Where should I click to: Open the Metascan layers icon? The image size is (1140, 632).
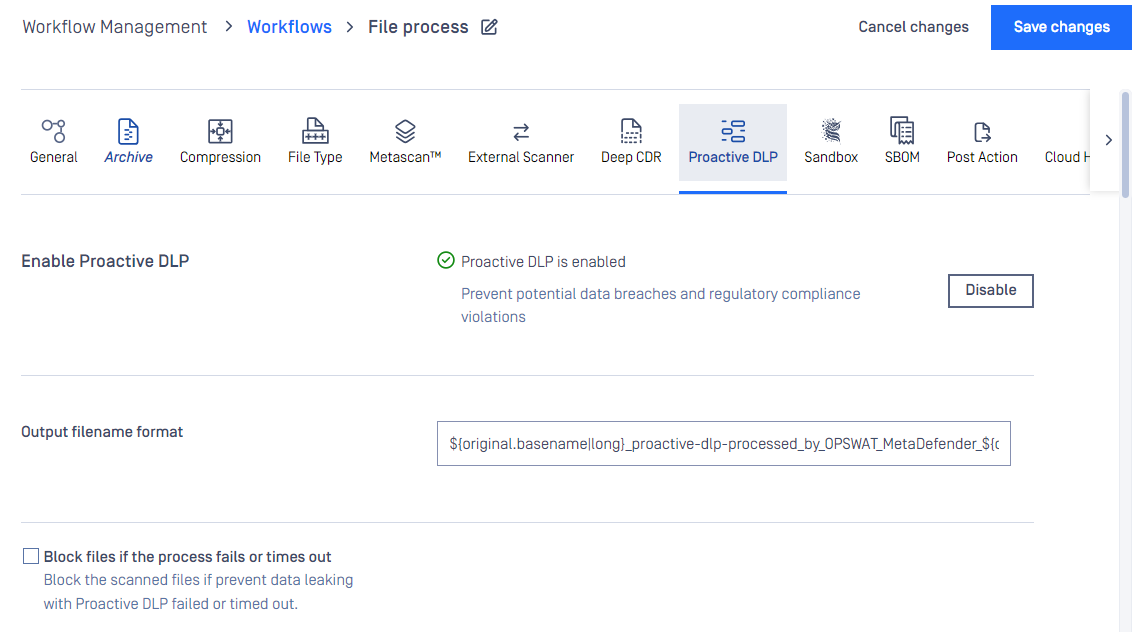405,131
